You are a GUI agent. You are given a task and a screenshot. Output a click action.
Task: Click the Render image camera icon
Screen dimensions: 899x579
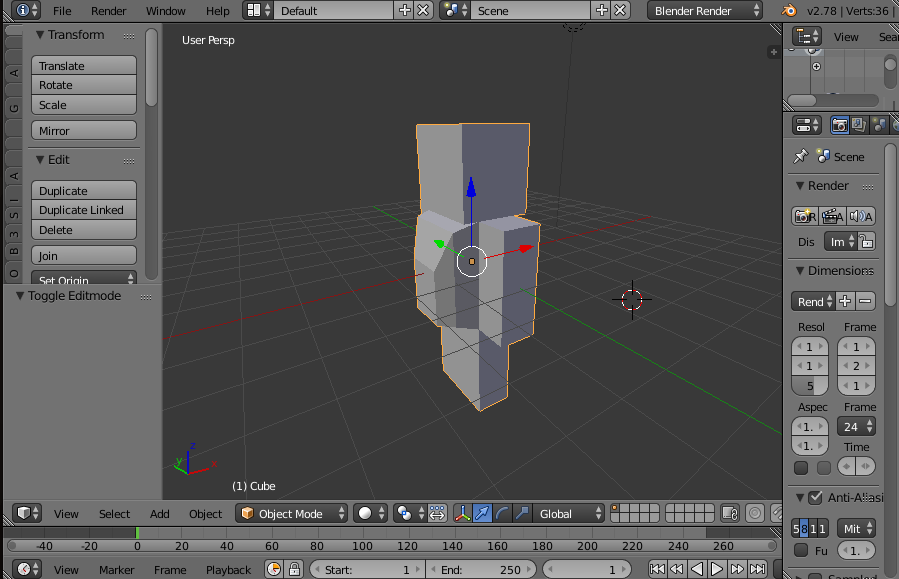coord(803,216)
